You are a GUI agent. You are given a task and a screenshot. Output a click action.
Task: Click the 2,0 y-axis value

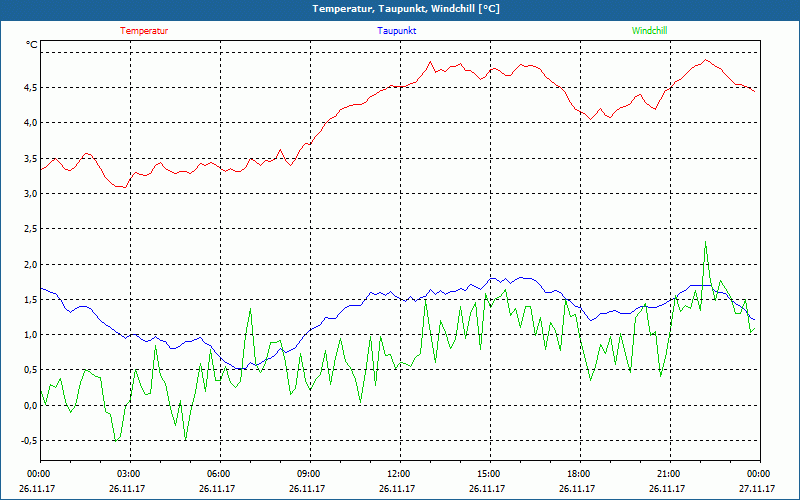(31, 264)
